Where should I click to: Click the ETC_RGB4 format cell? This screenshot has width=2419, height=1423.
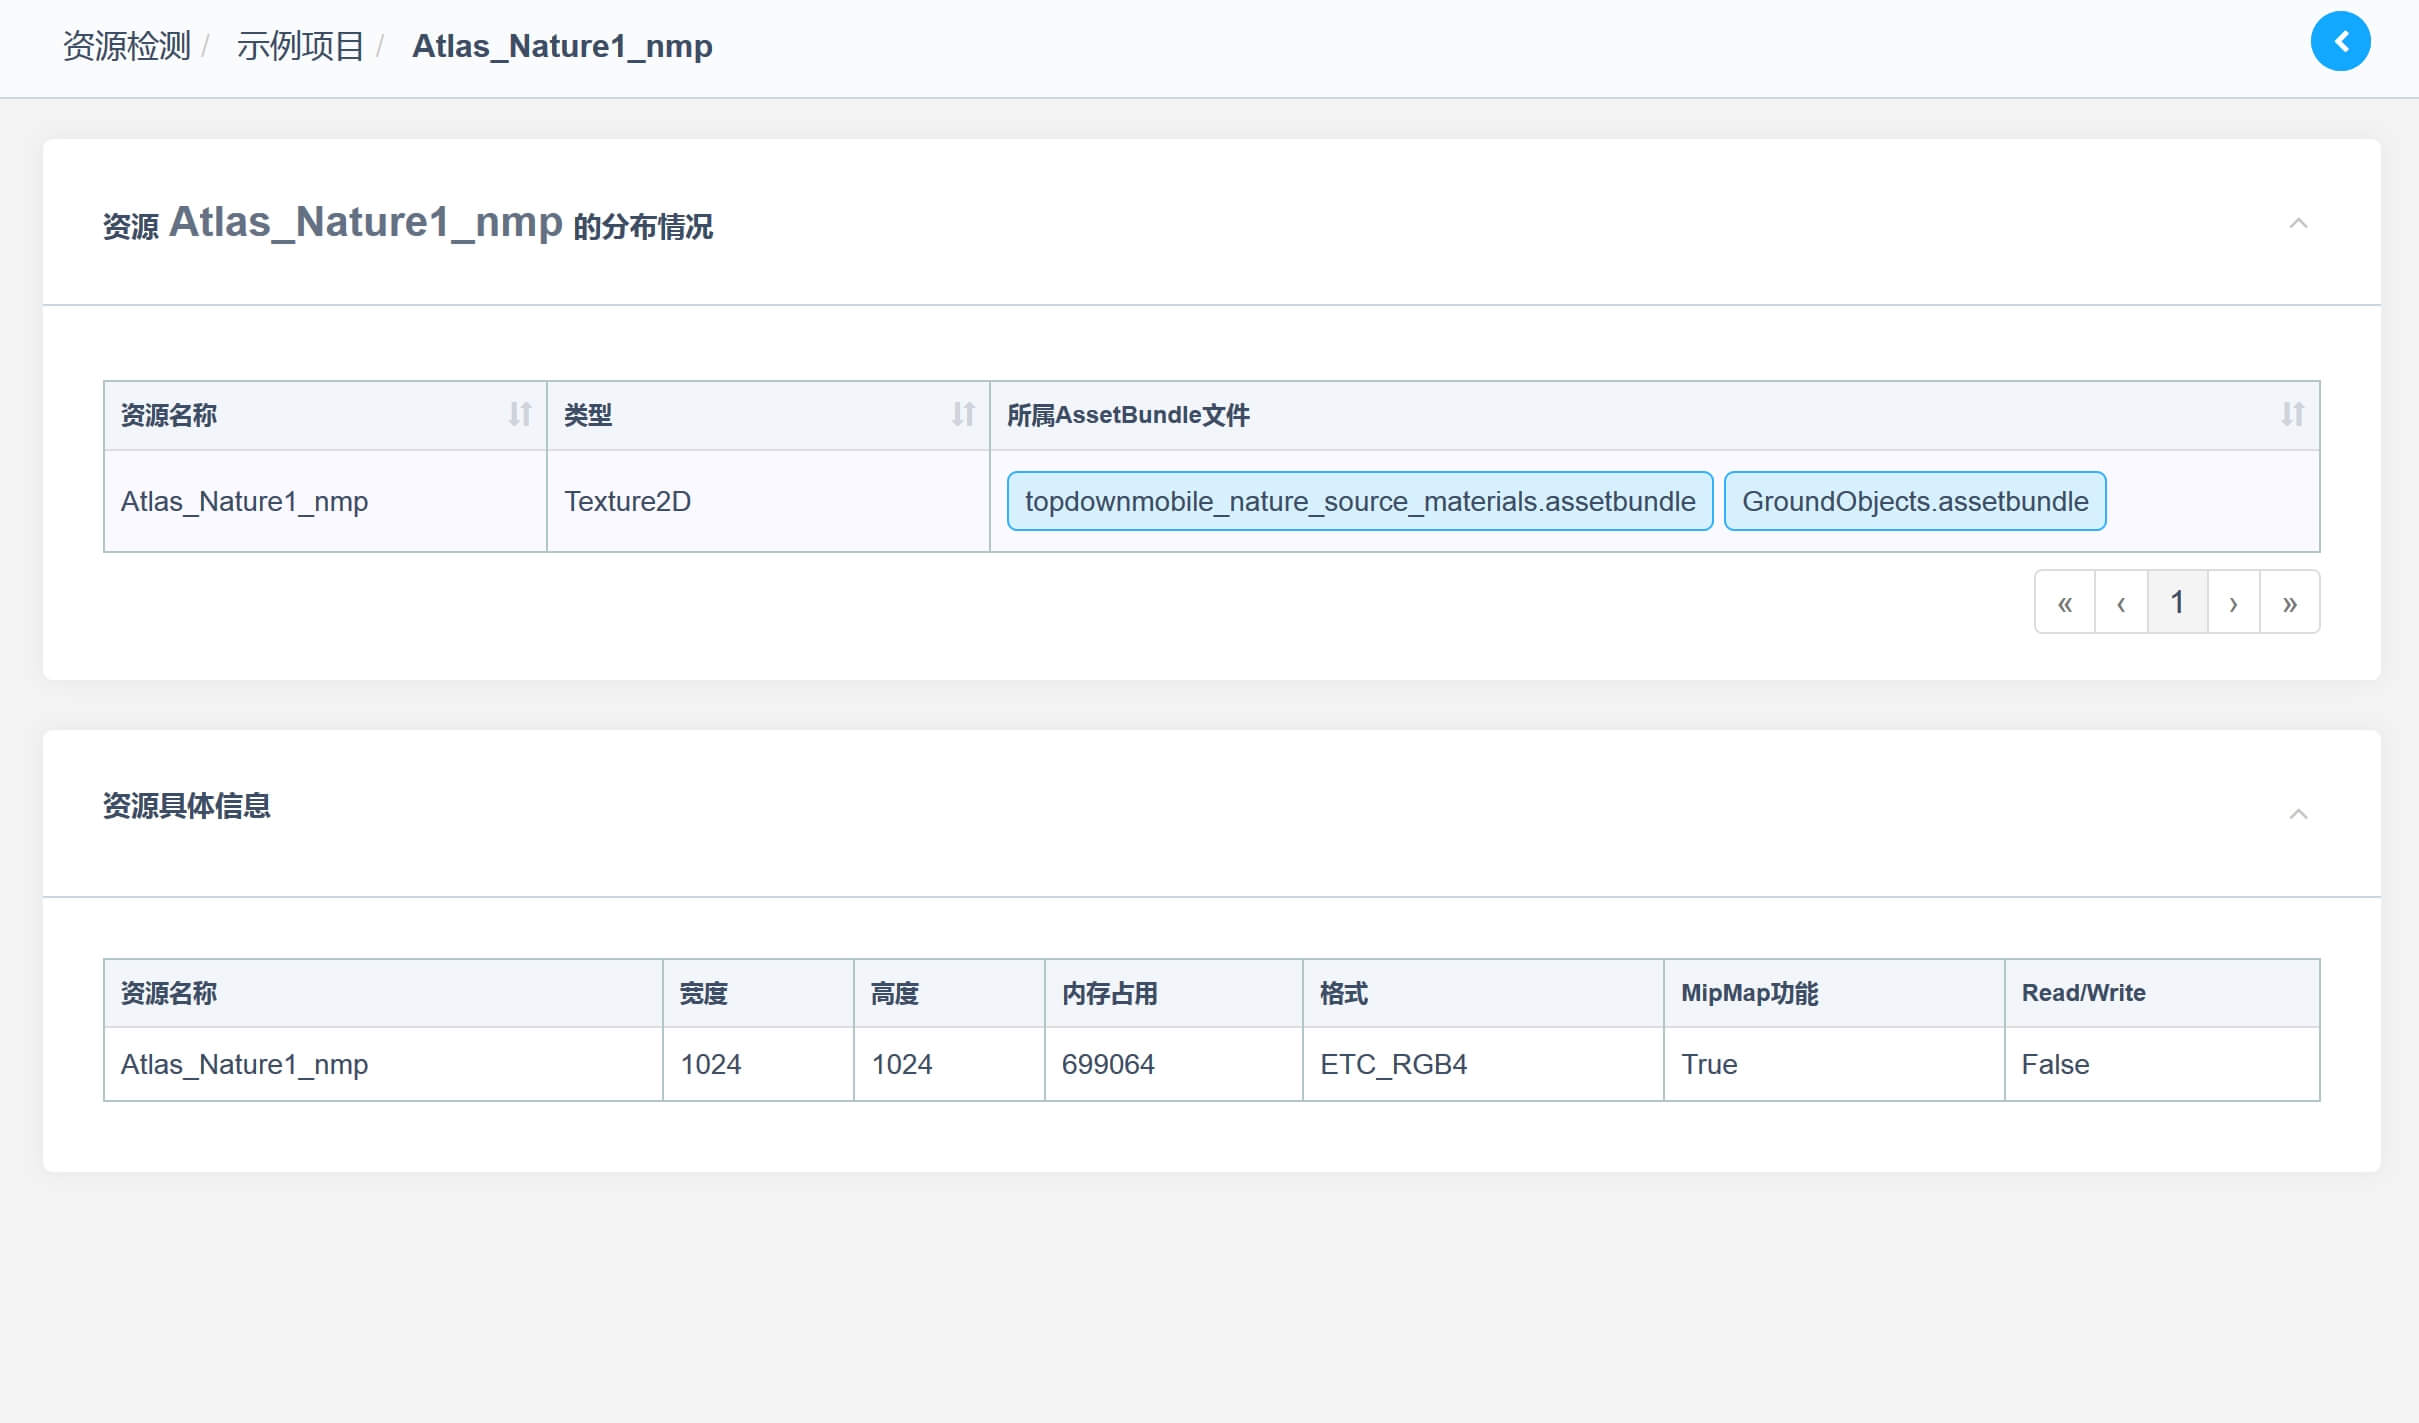click(x=1393, y=1064)
